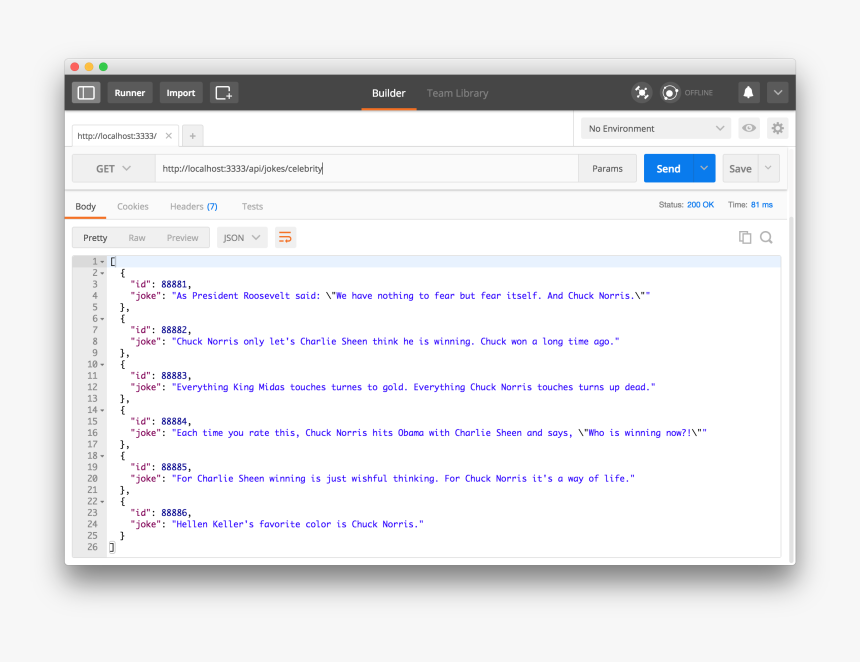Open the settings gear for environments

pos(777,128)
